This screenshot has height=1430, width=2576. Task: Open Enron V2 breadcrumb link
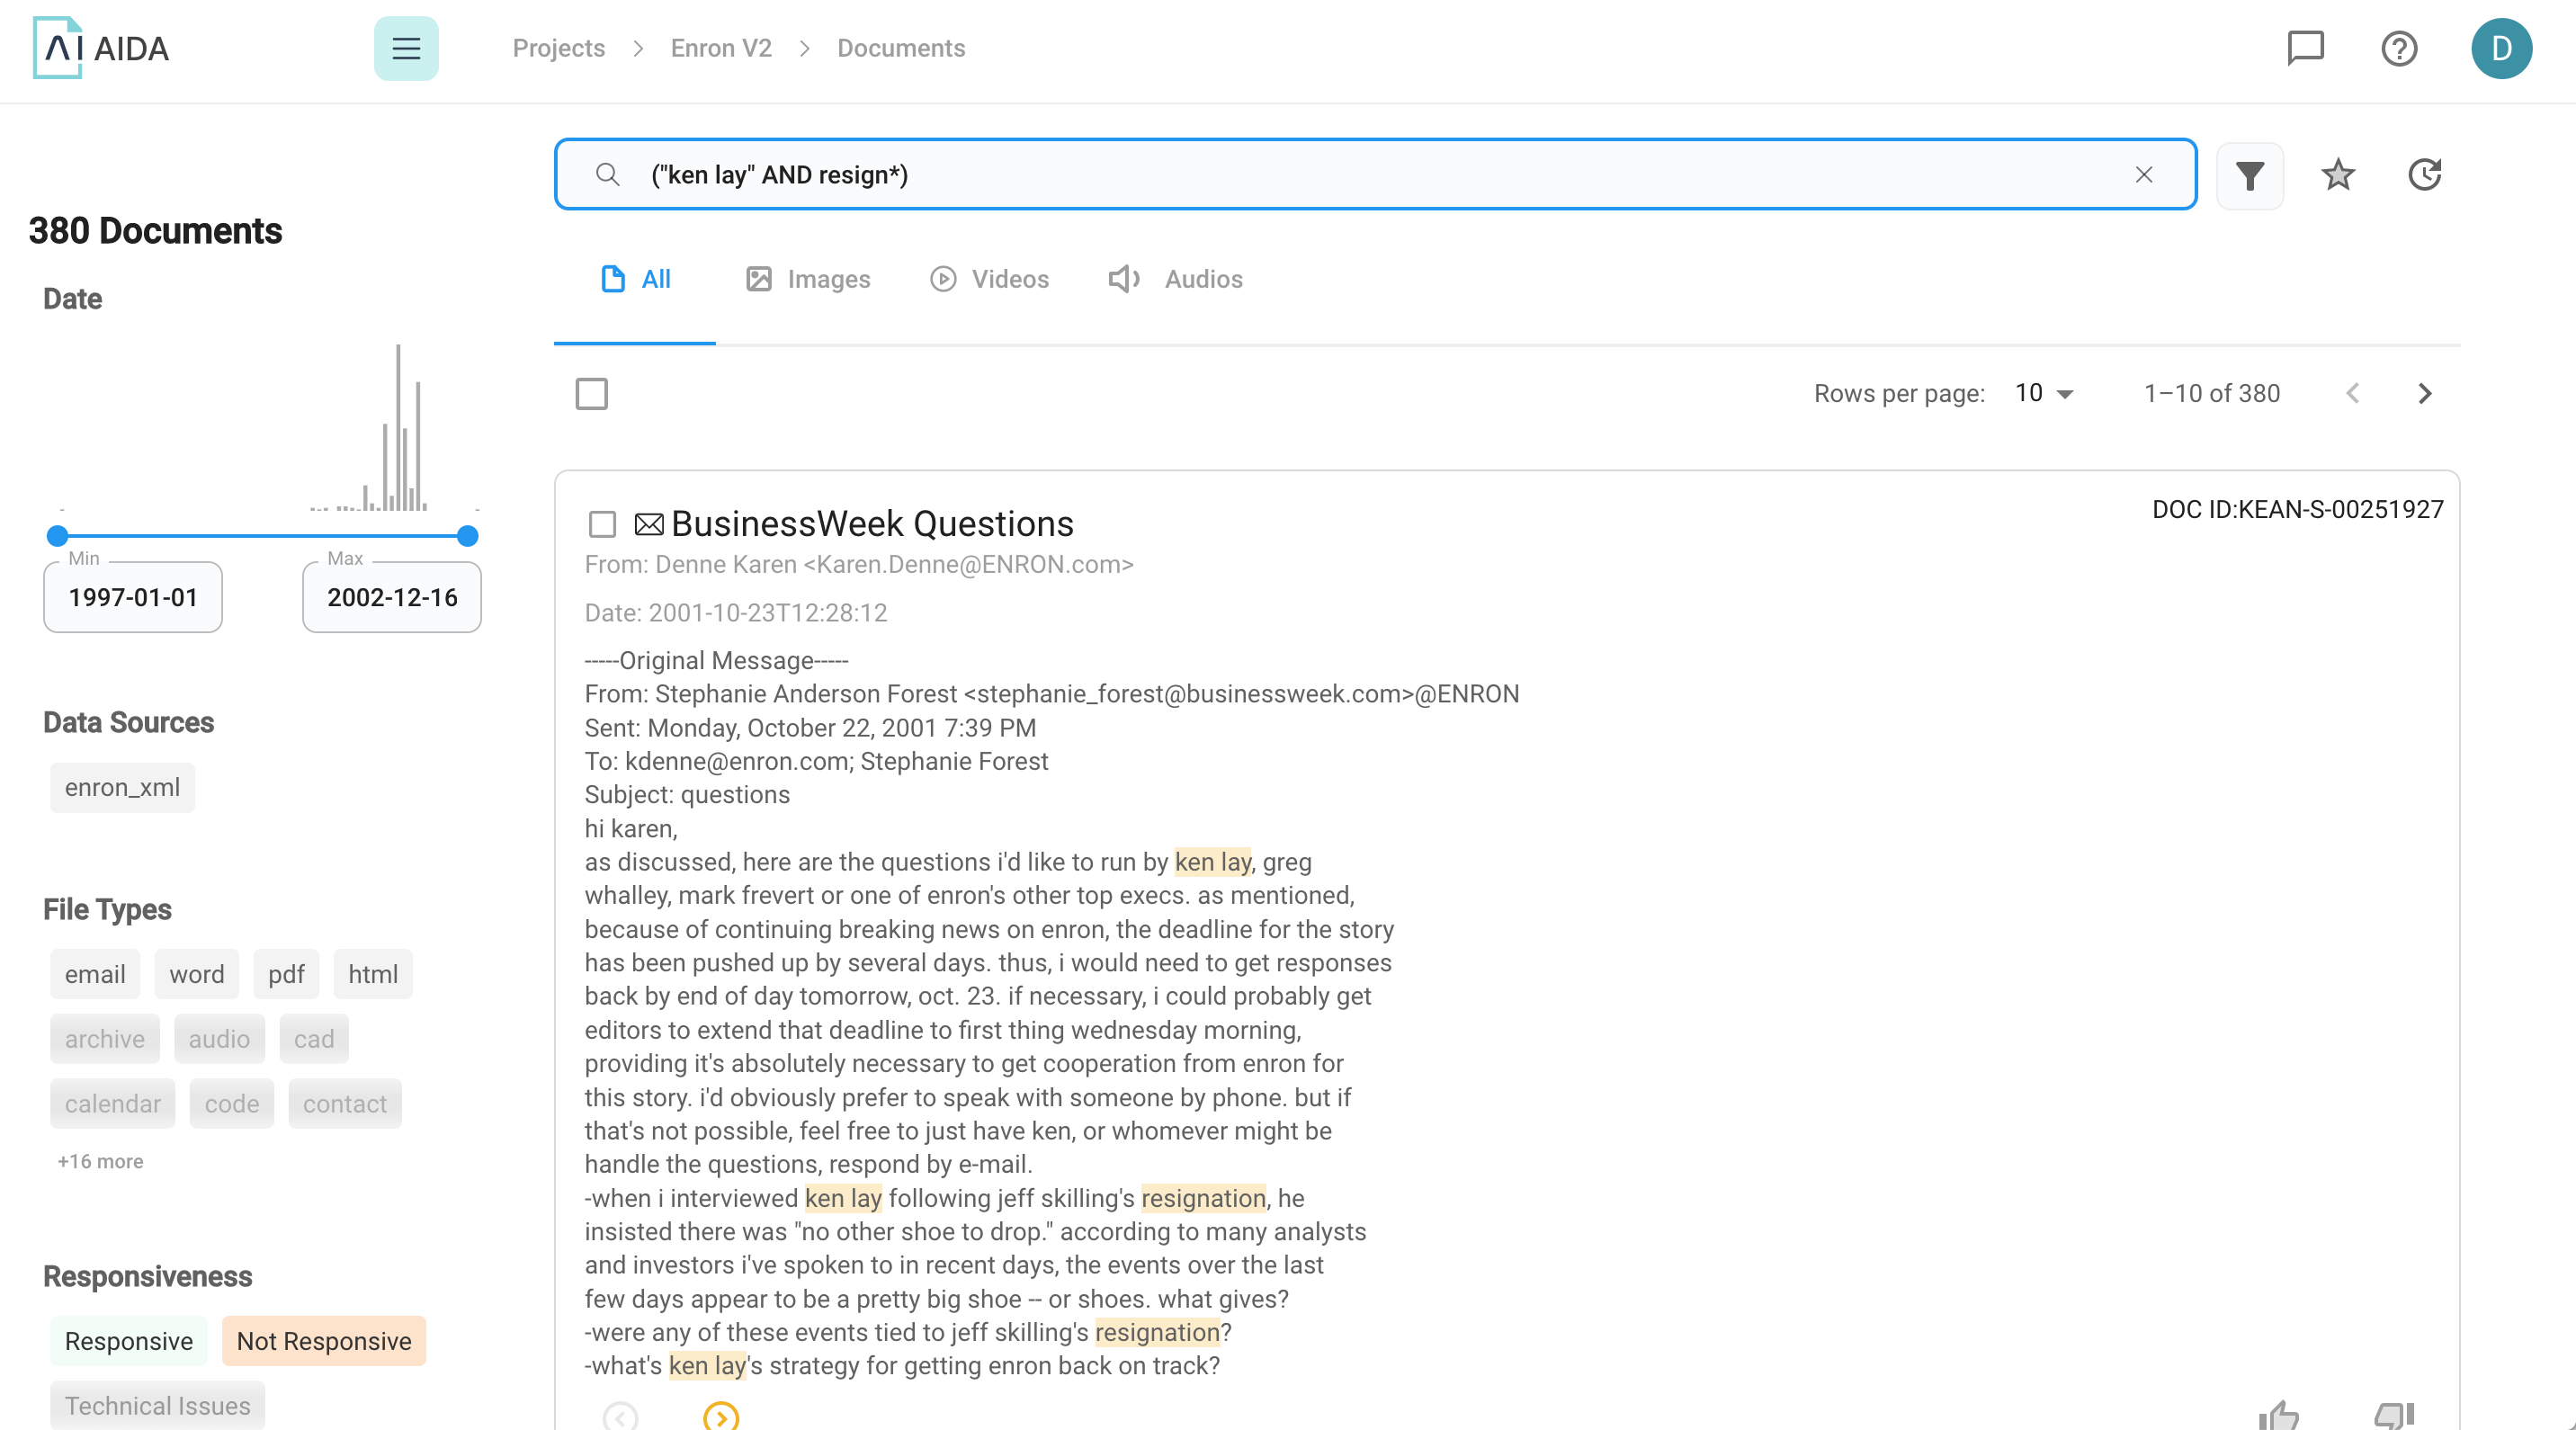721,48
